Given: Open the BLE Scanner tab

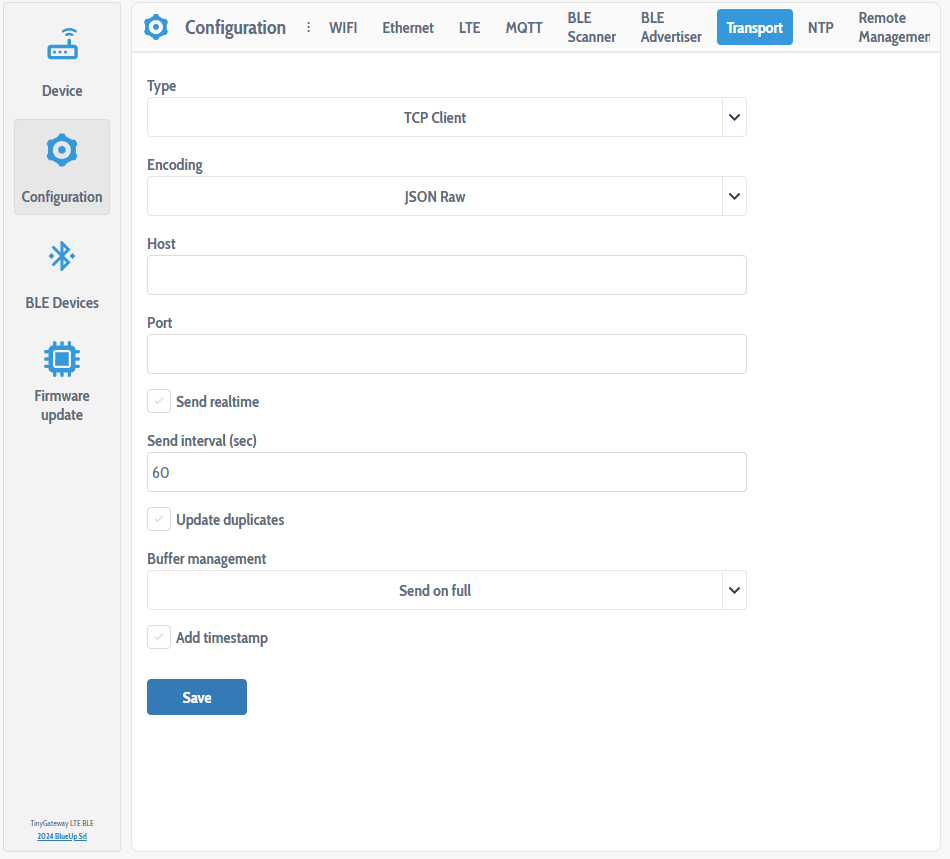Looking at the screenshot, I should pyautogui.click(x=591, y=27).
